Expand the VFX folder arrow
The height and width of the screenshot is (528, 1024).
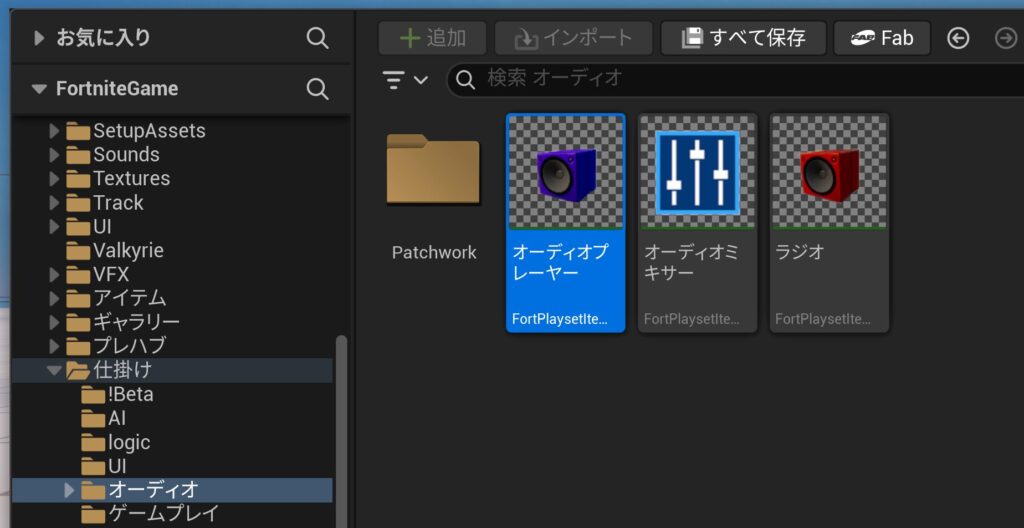point(55,275)
